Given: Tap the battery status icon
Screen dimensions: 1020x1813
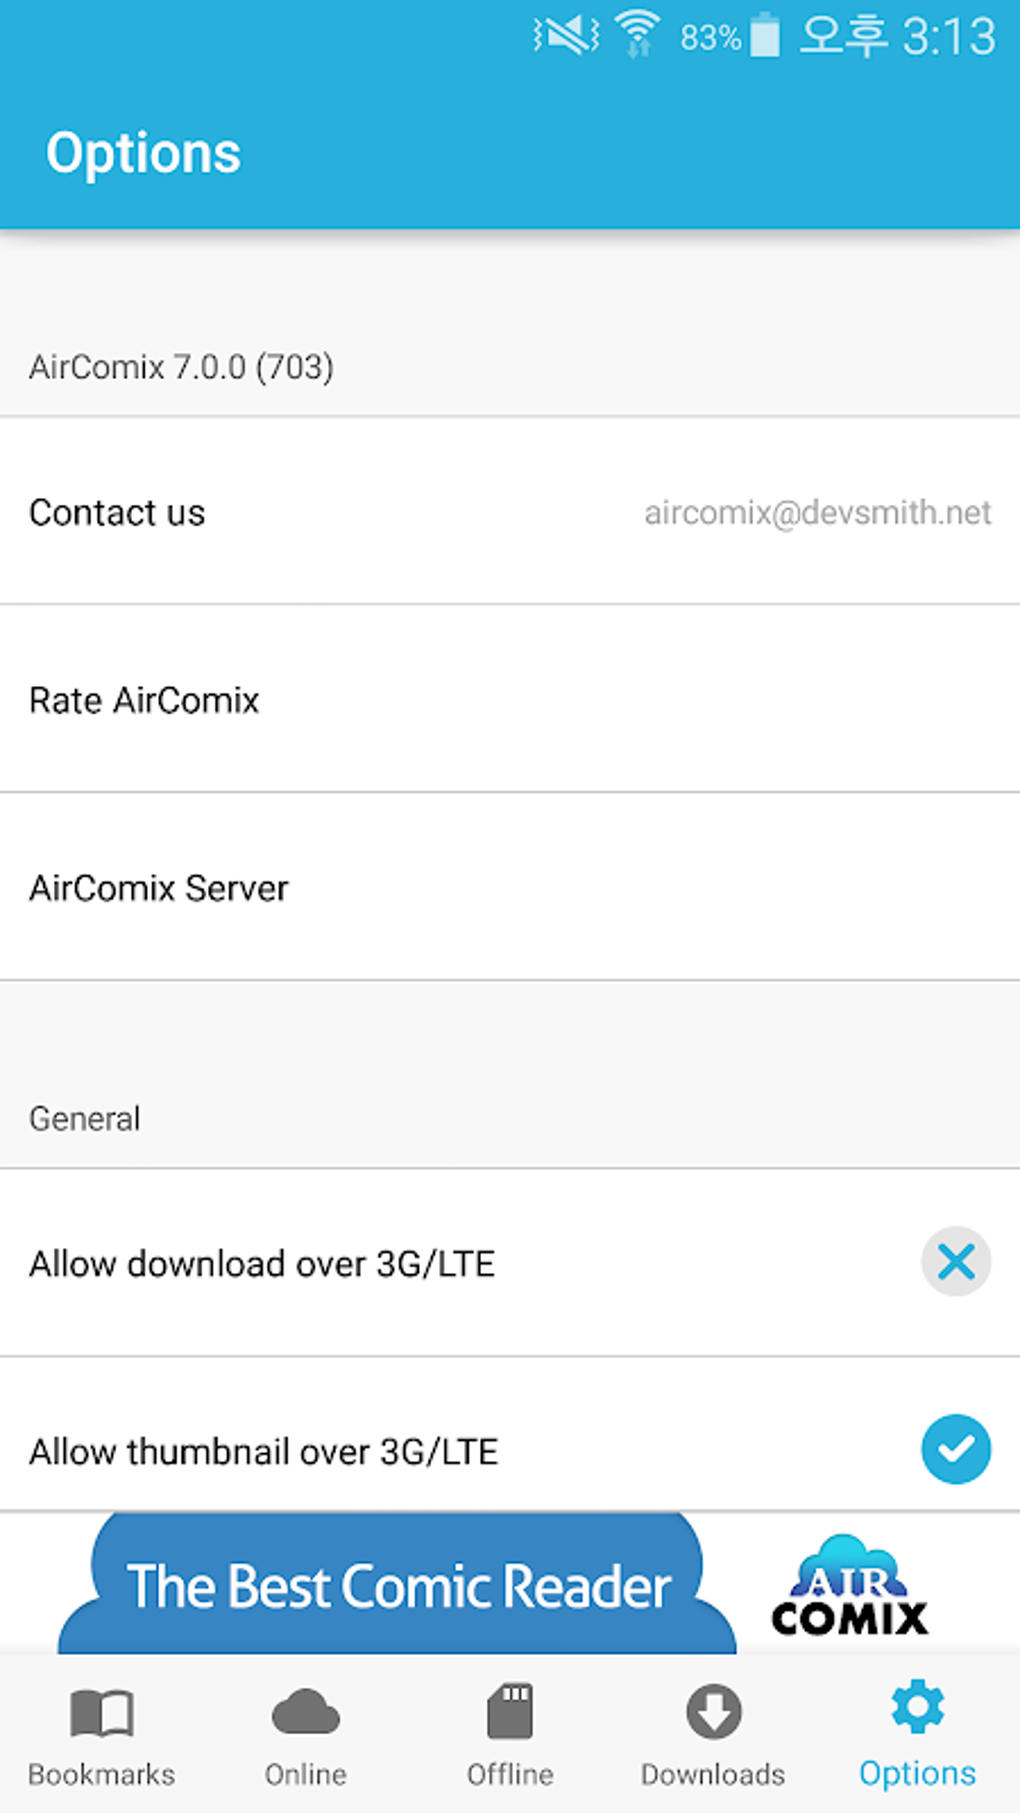Looking at the screenshot, I should pyautogui.click(x=765, y=36).
